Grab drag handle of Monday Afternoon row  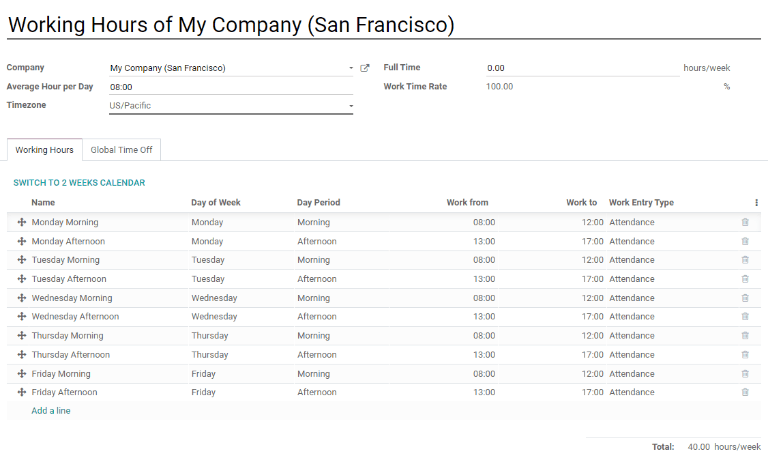point(22,241)
